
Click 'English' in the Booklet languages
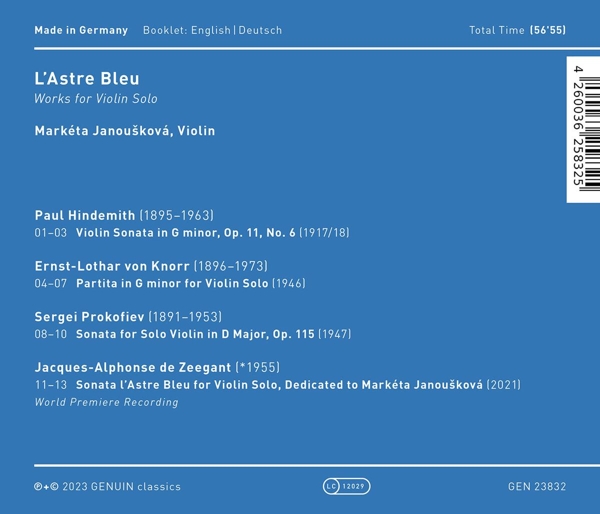pyautogui.click(x=208, y=30)
